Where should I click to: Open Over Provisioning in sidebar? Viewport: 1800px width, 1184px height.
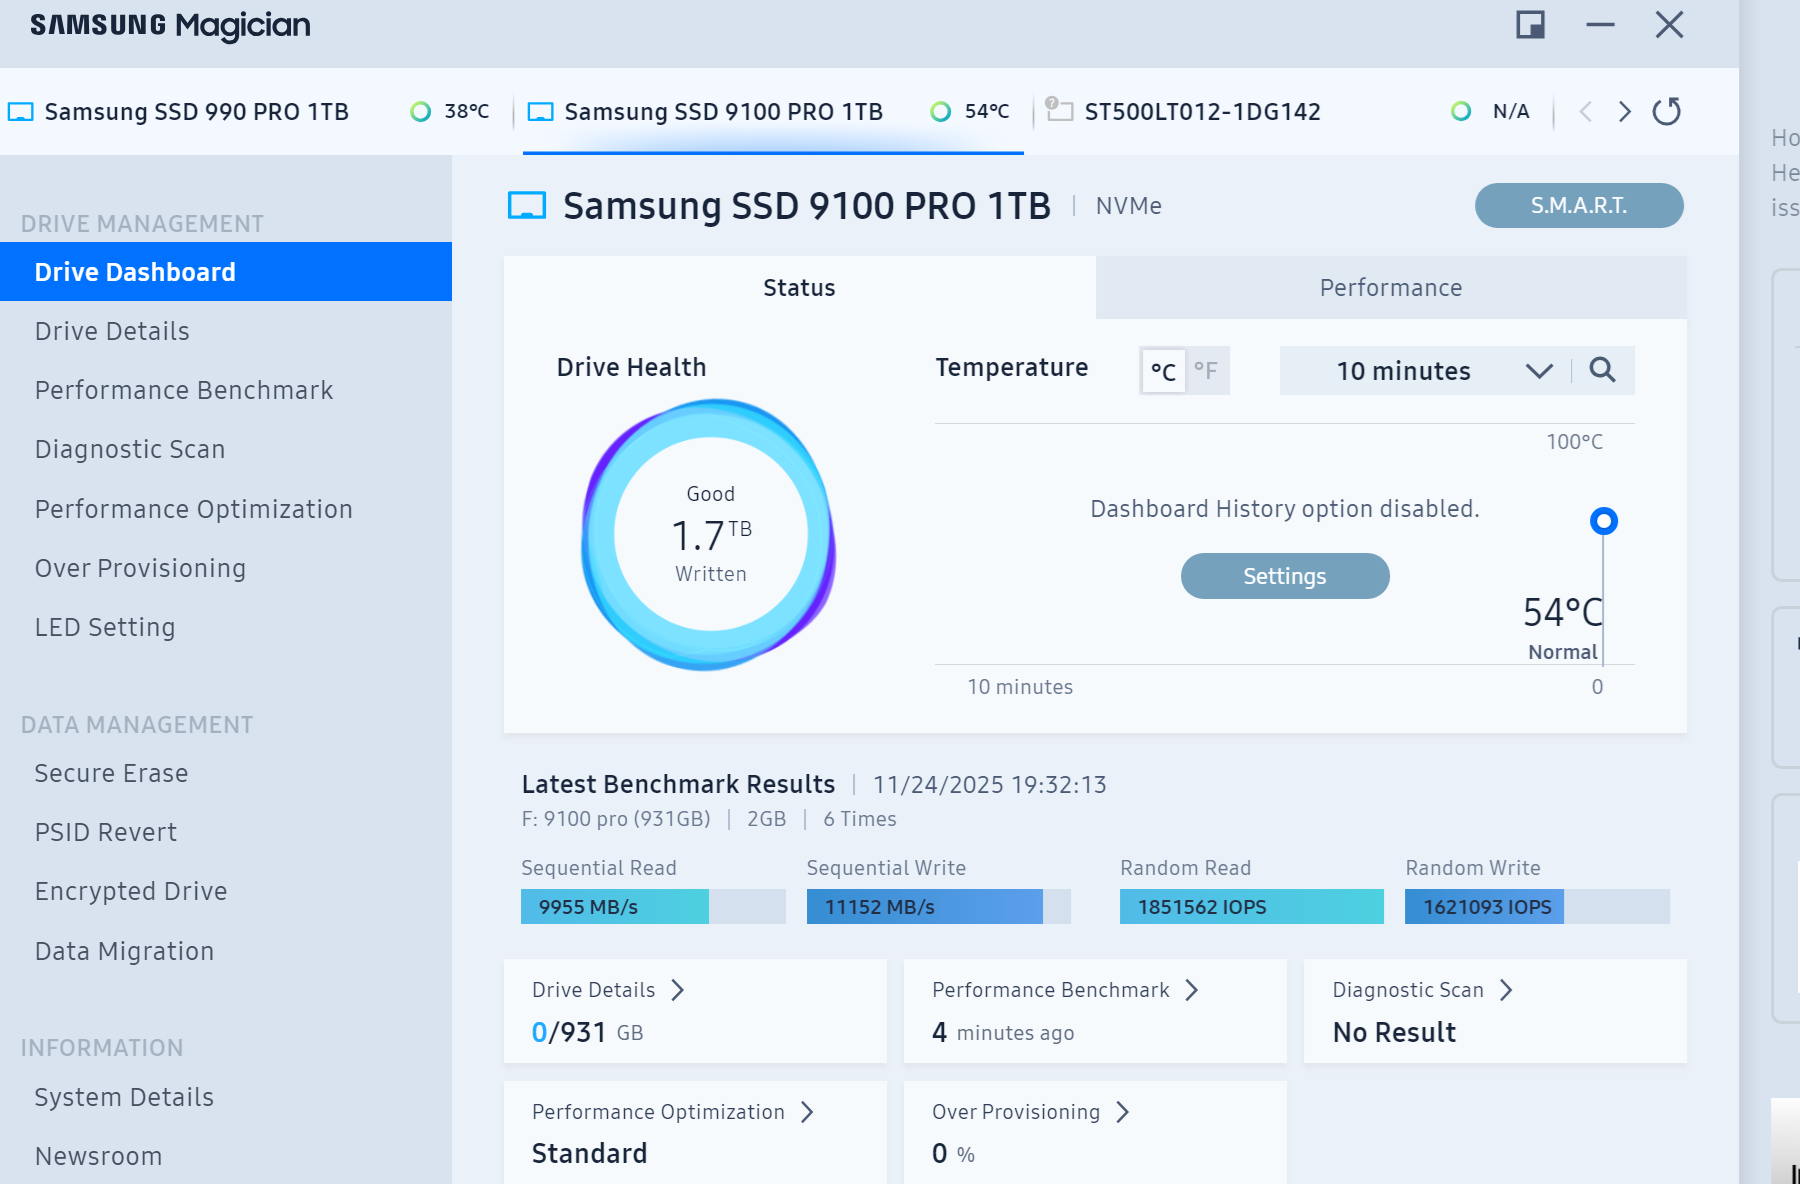pos(226,568)
